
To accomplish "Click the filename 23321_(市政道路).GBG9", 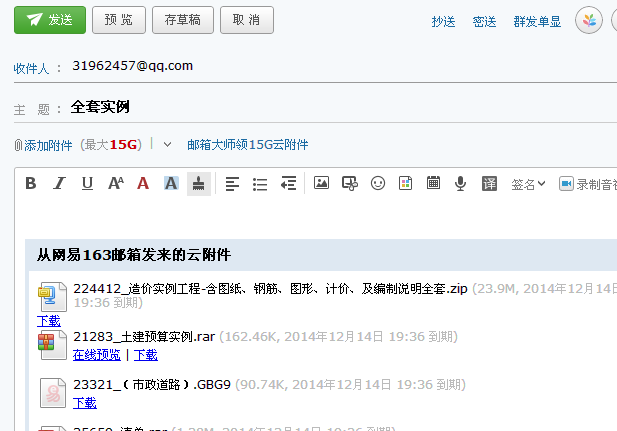I will coord(152,385).
